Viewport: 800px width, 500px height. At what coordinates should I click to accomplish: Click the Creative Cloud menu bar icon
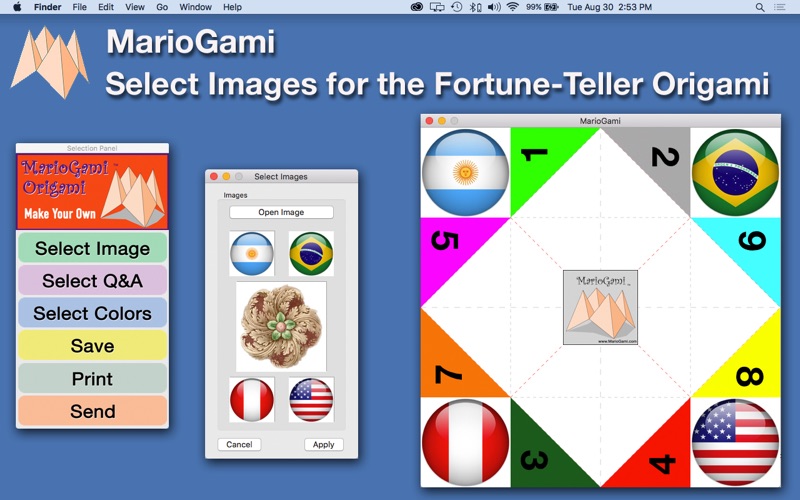[x=417, y=7]
